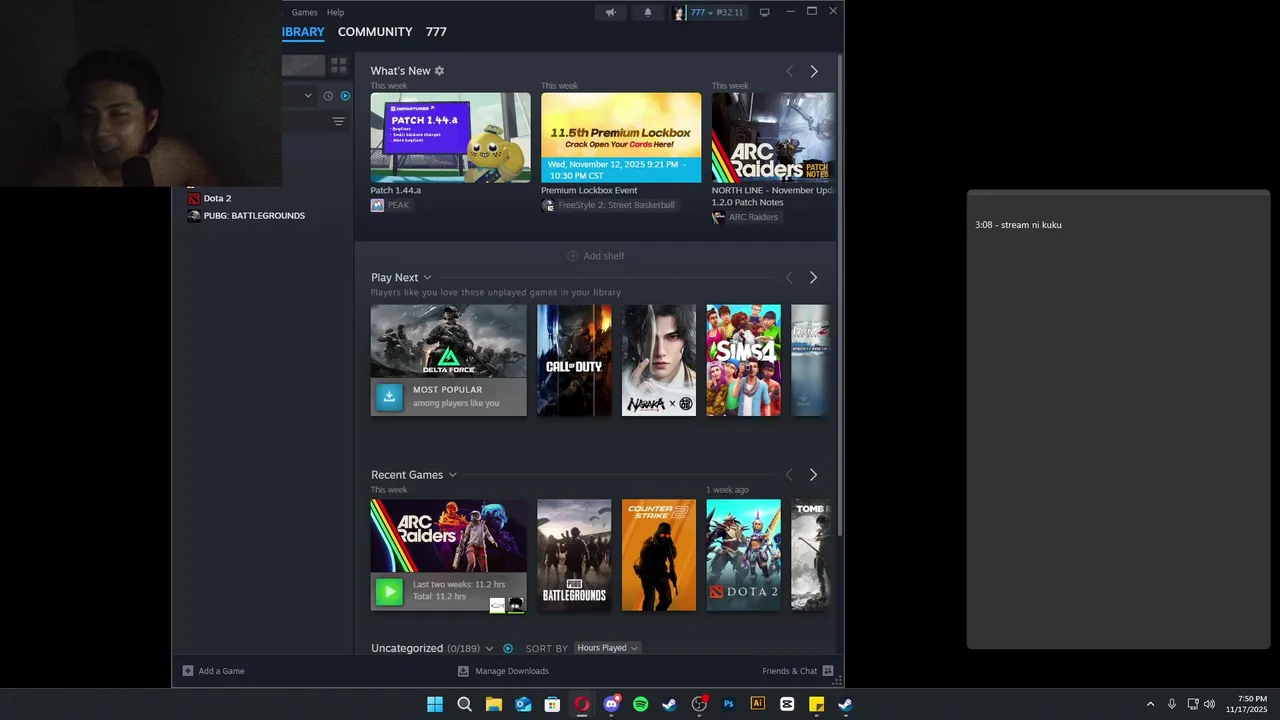
Task: Open the Play Next shelf dropdown
Action: (x=427, y=277)
